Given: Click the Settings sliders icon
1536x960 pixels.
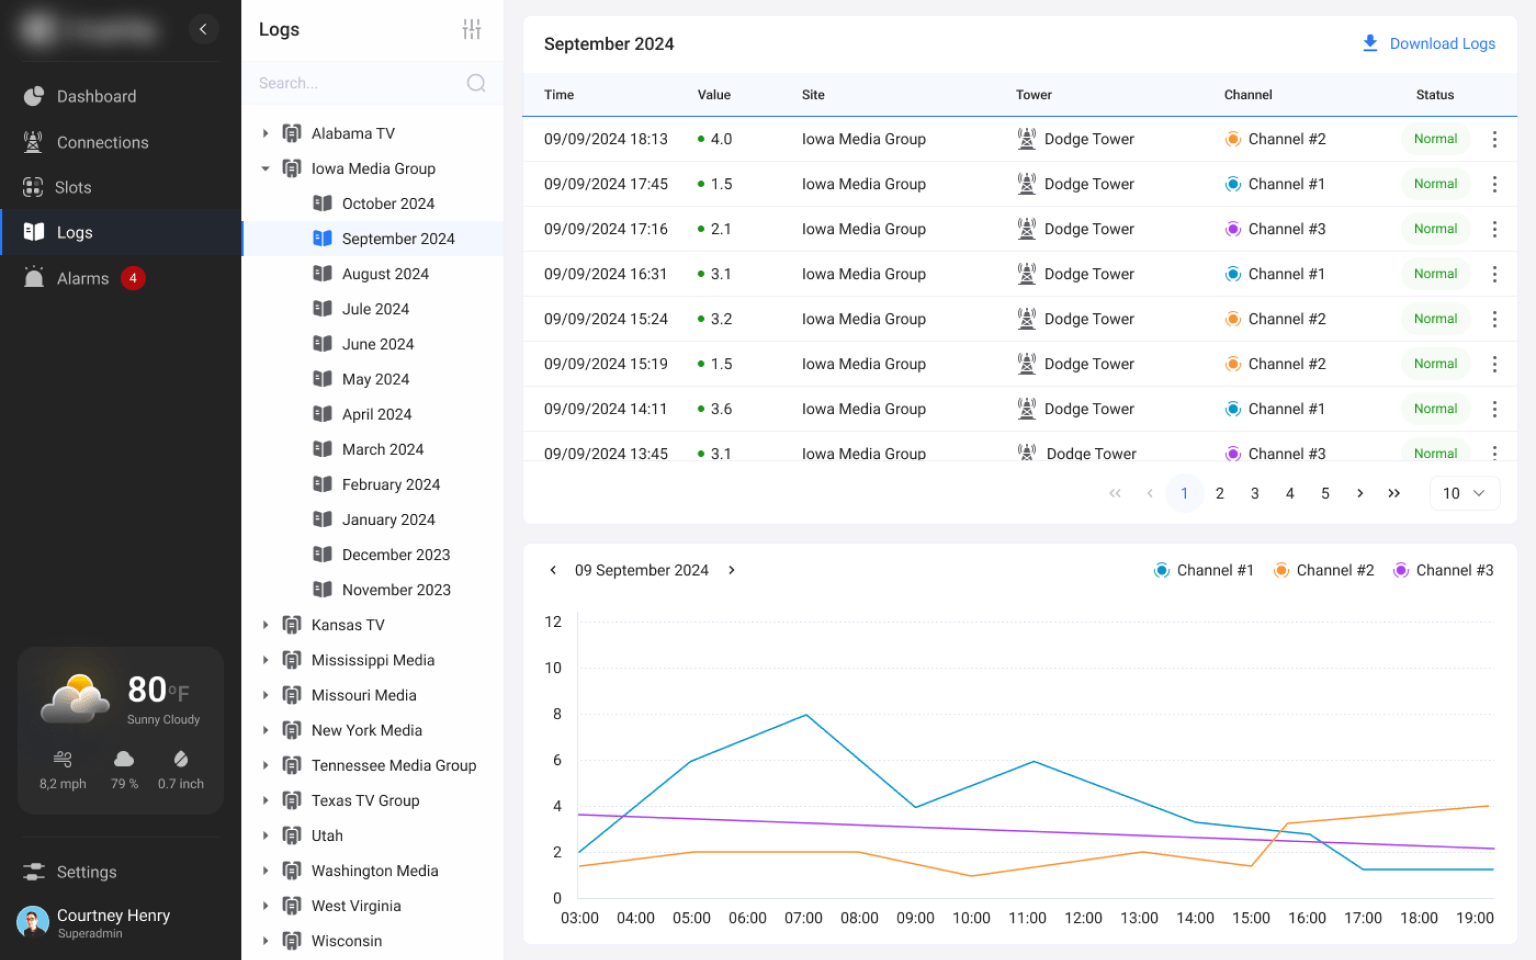Looking at the screenshot, I should click(34, 872).
